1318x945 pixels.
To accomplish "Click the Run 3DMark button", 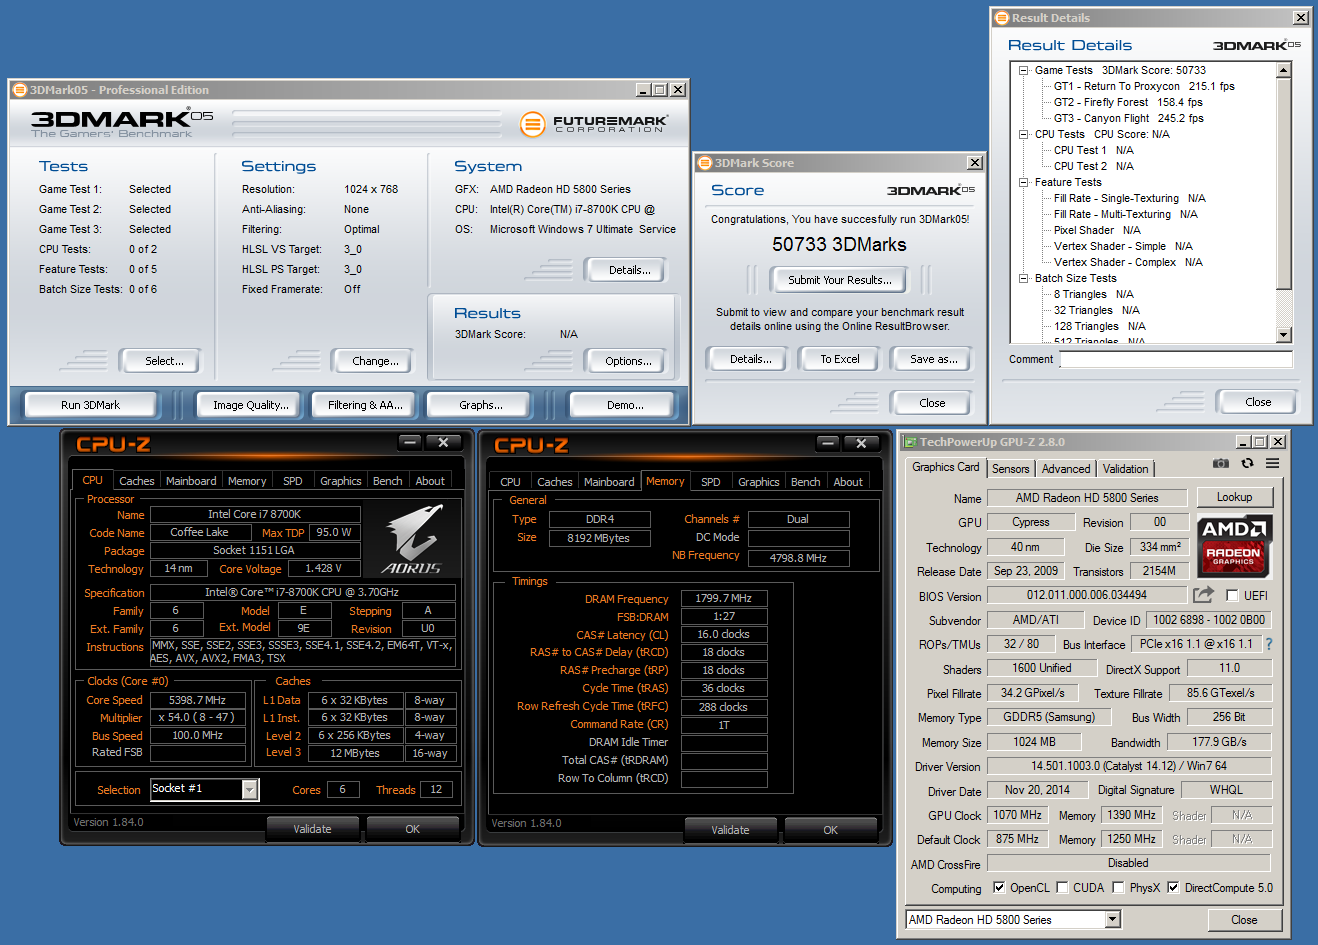I will pos(90,405).
